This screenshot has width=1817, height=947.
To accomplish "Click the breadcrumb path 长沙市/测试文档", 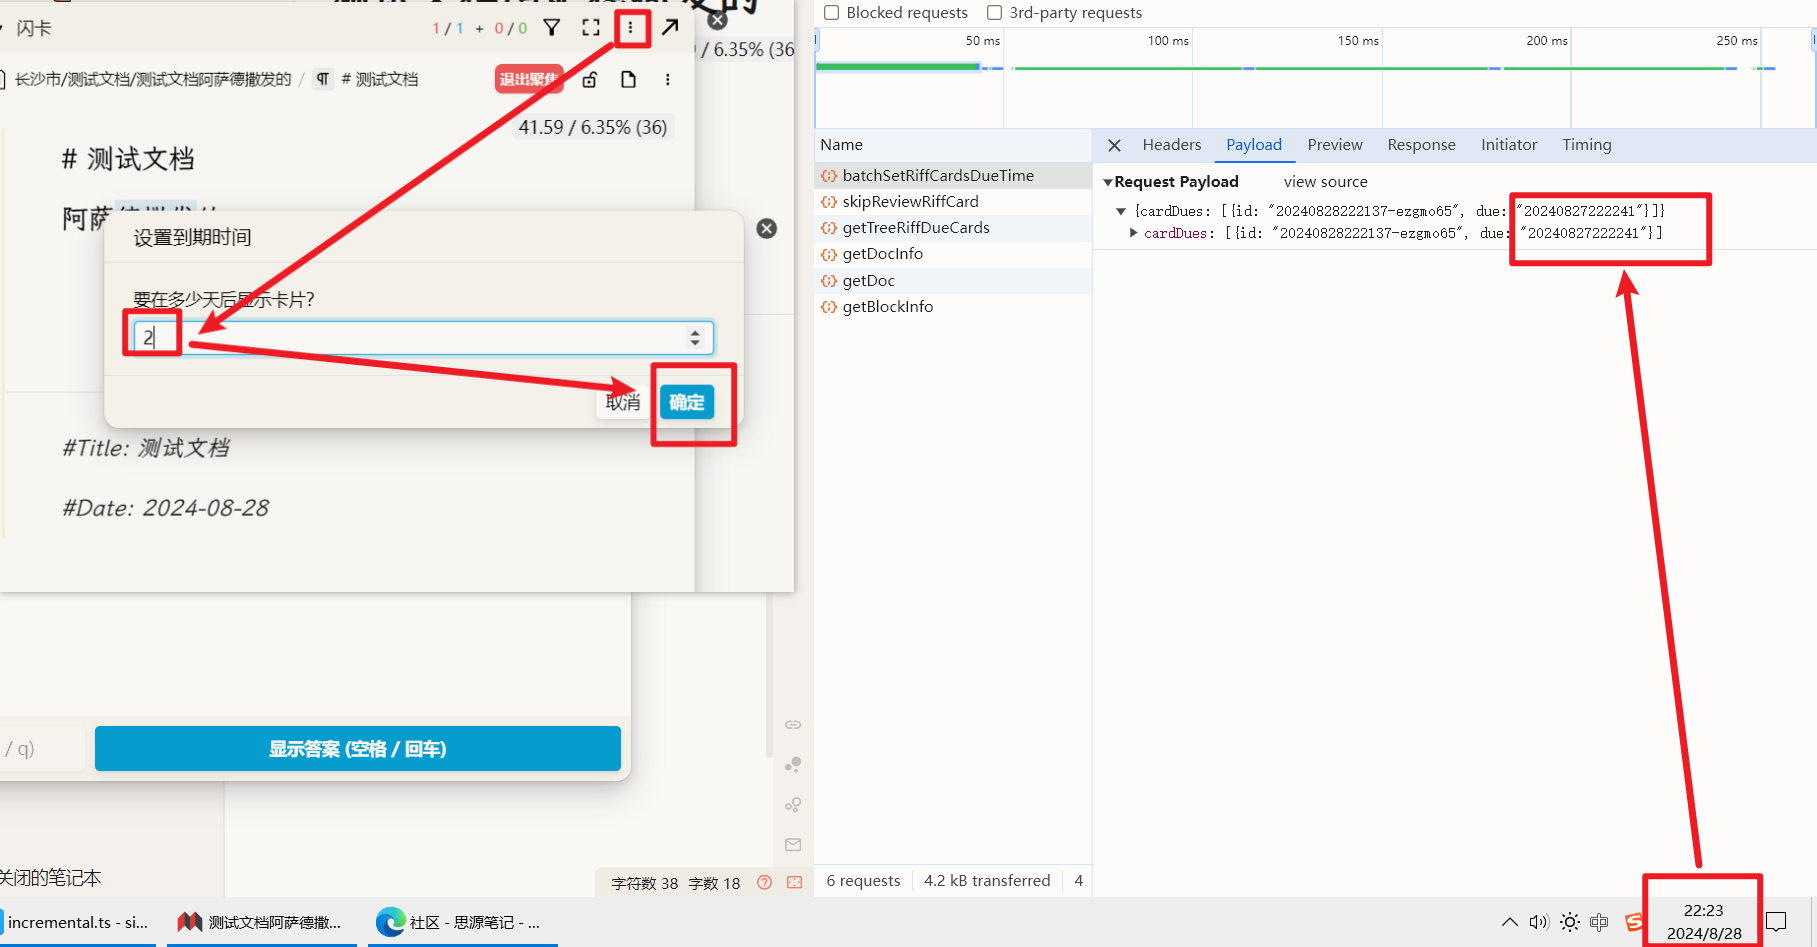I will pyautogui.click(x=153, y=79).
